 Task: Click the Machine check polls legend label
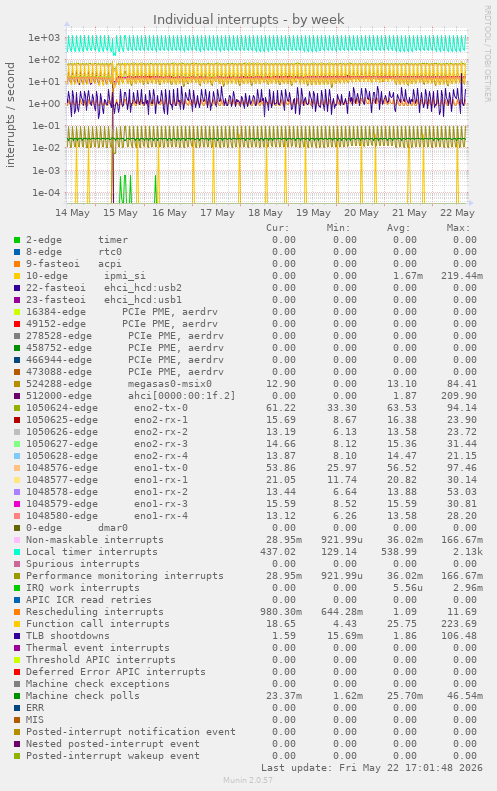pyautogui.click(x=83, y=696)
